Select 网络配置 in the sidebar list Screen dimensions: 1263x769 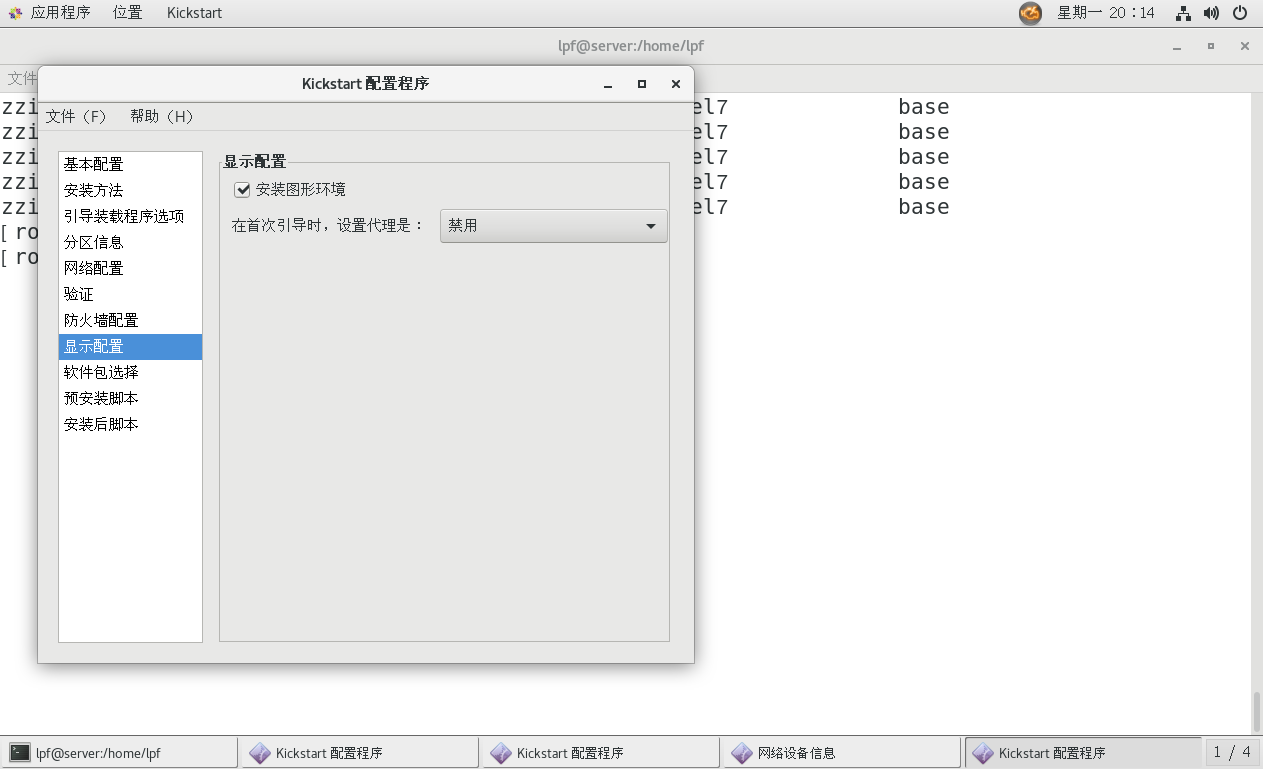130,268
